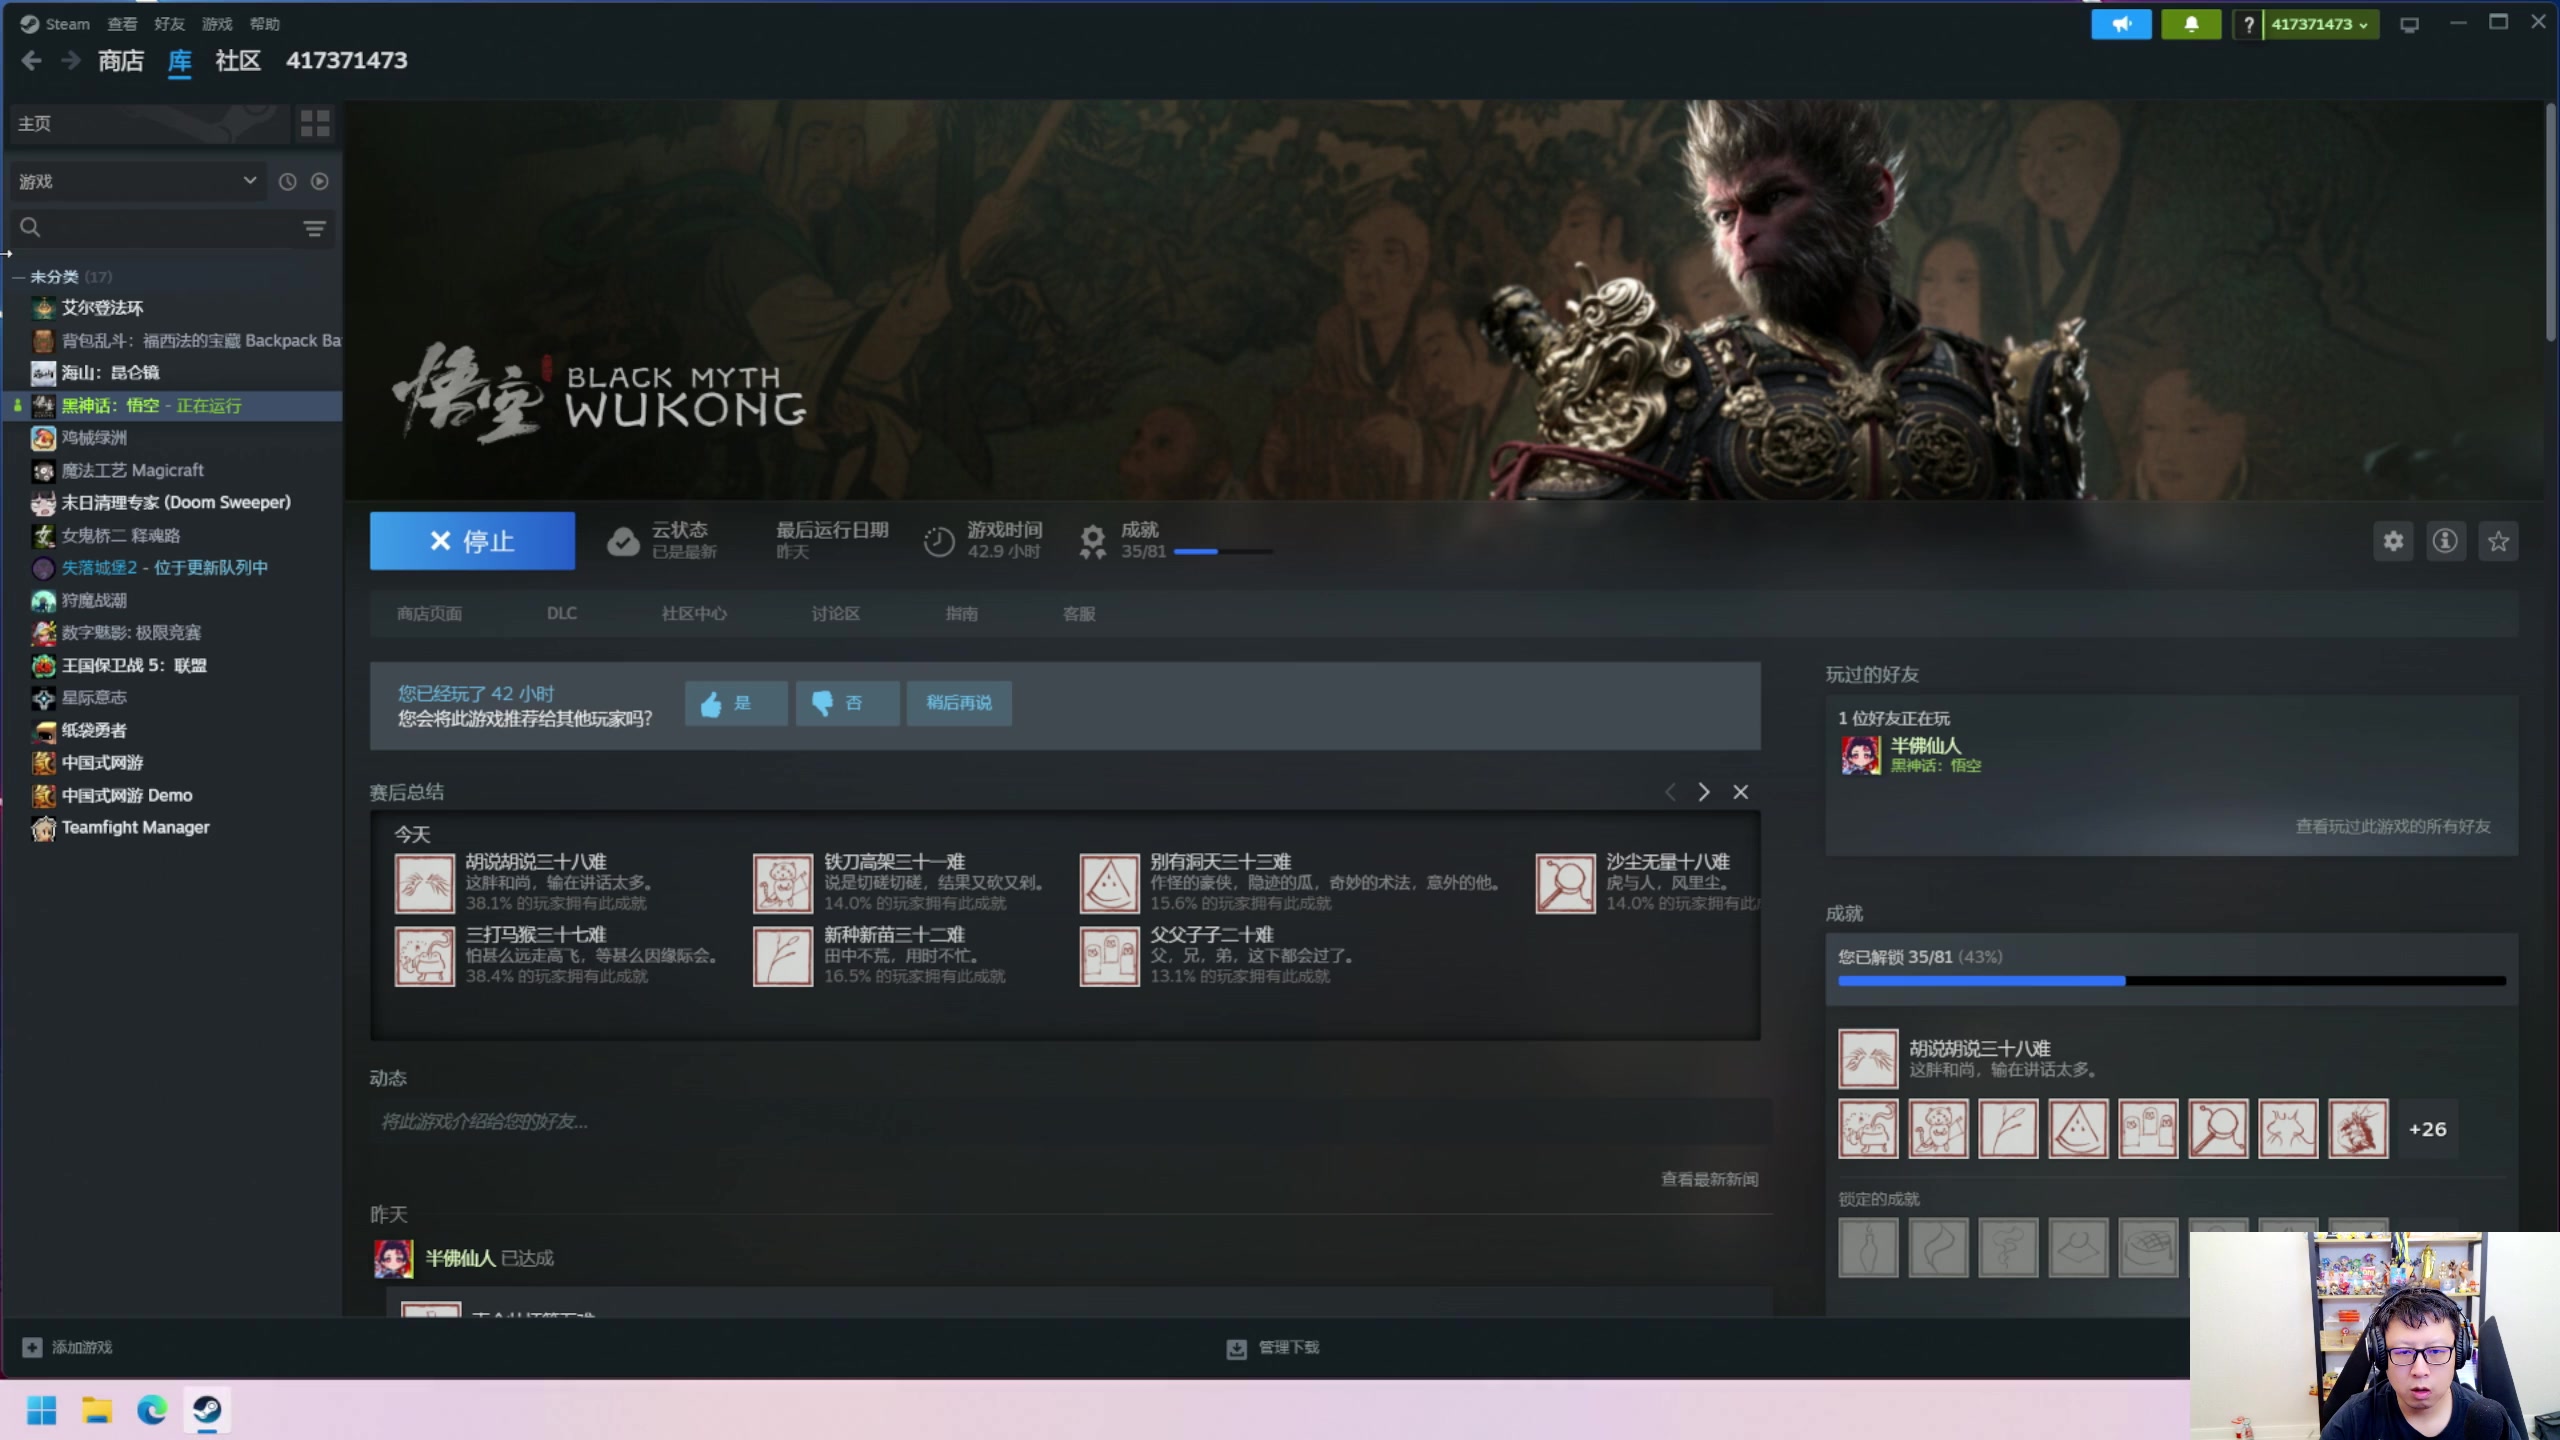Image resolution: width=2560 pixels, height=1440 pixels.
Task: Open advanced library filter options icon
Action: pos(314,229)
